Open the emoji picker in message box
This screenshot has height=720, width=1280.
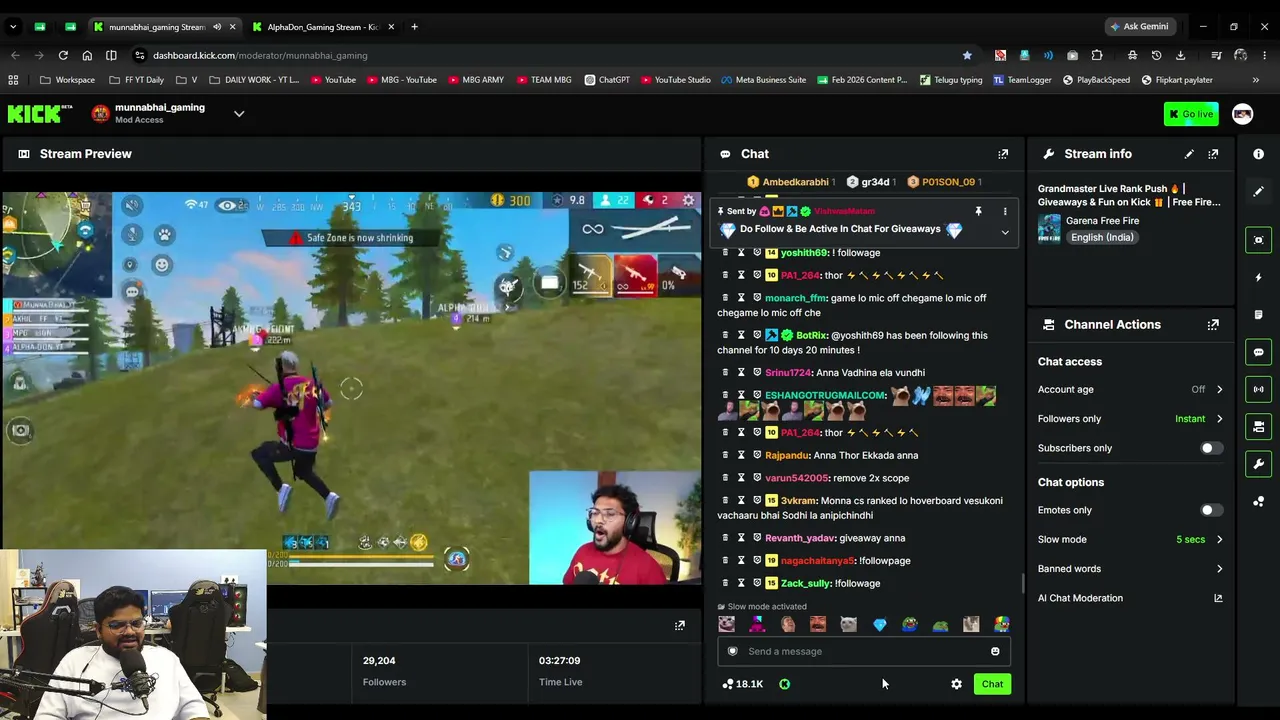(995, 651)
